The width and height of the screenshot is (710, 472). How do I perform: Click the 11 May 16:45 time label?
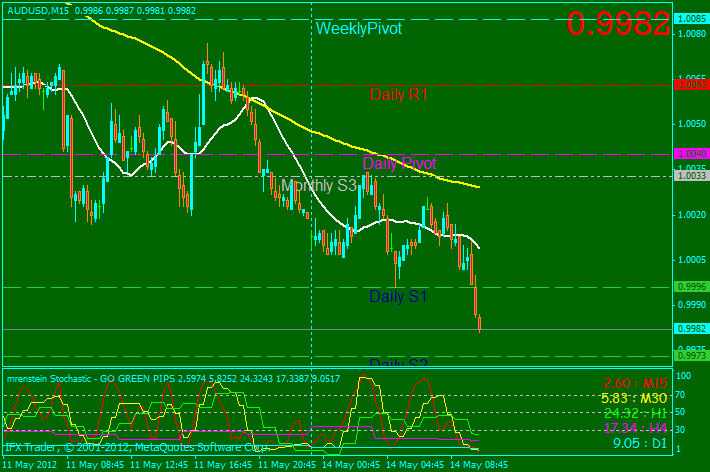222,465
